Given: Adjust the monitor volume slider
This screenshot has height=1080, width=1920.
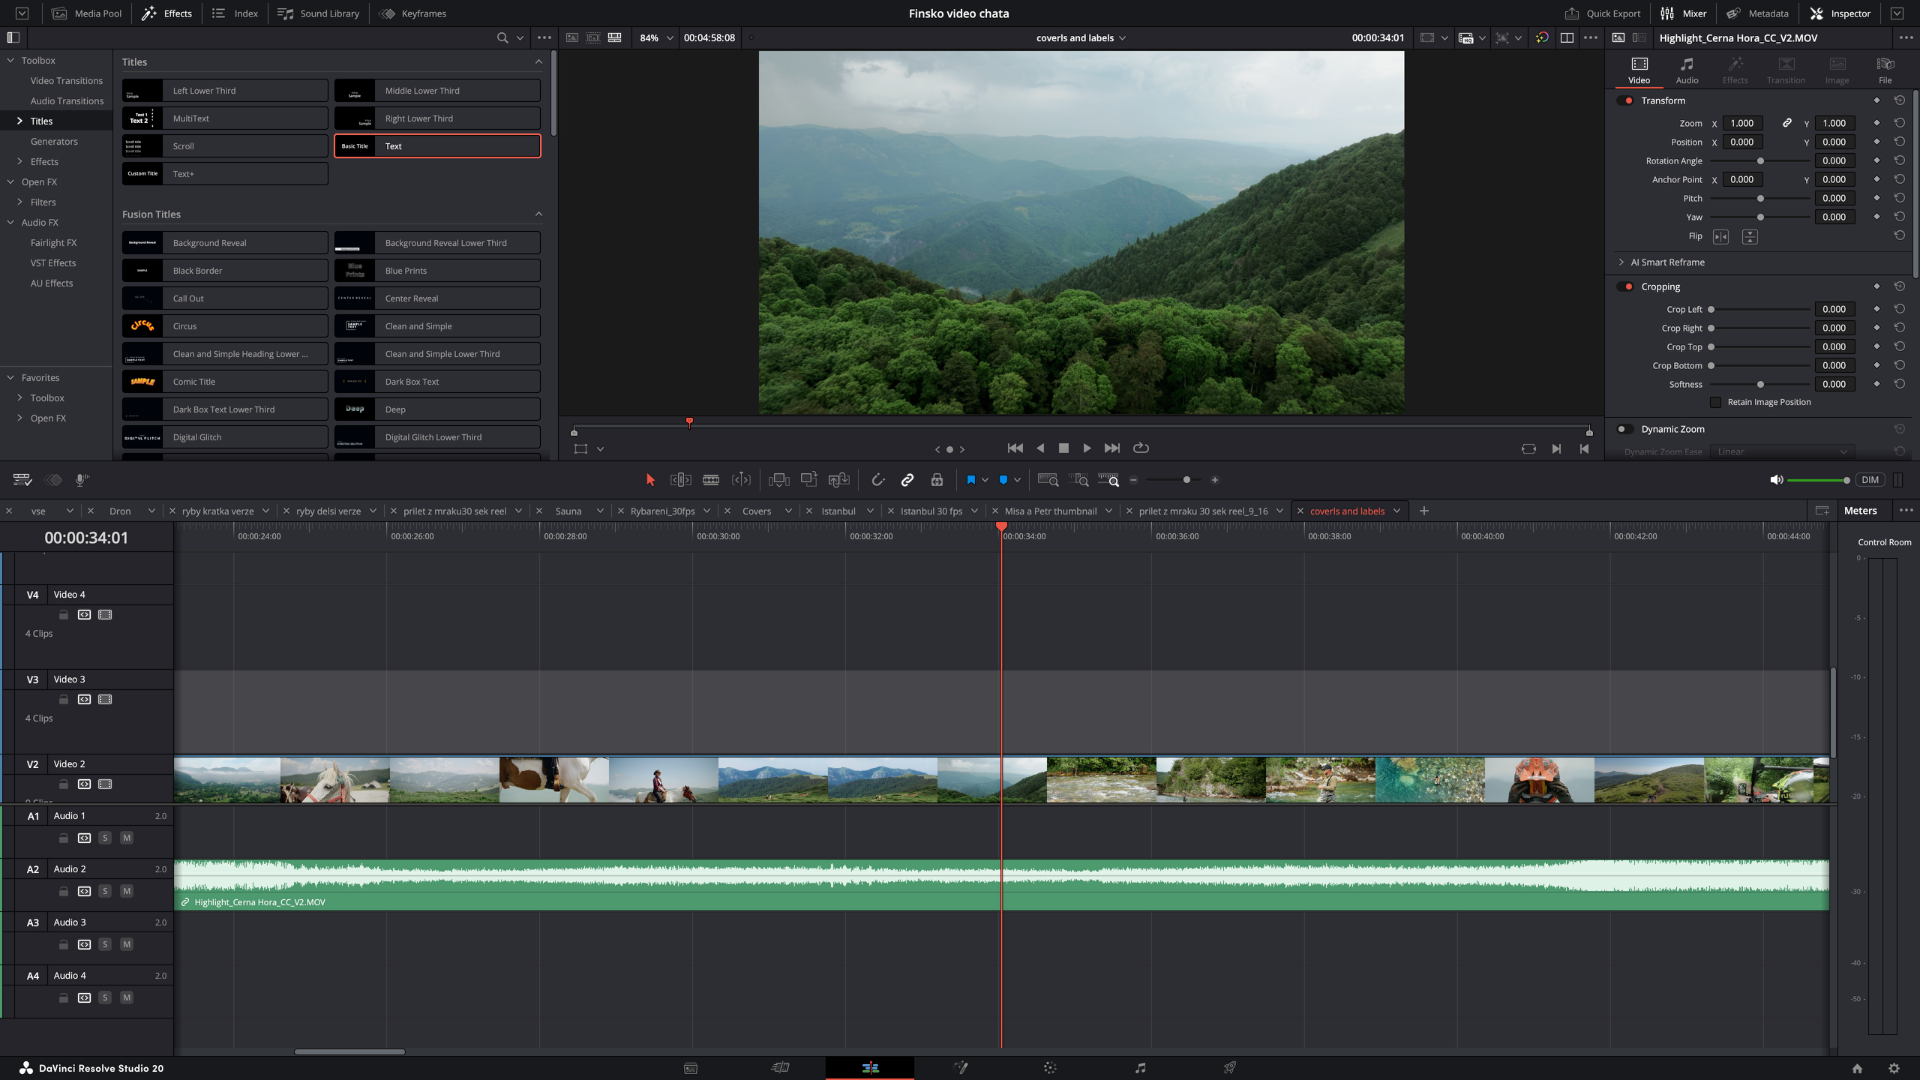Looking at the screenshot, I should point(1815,480).
